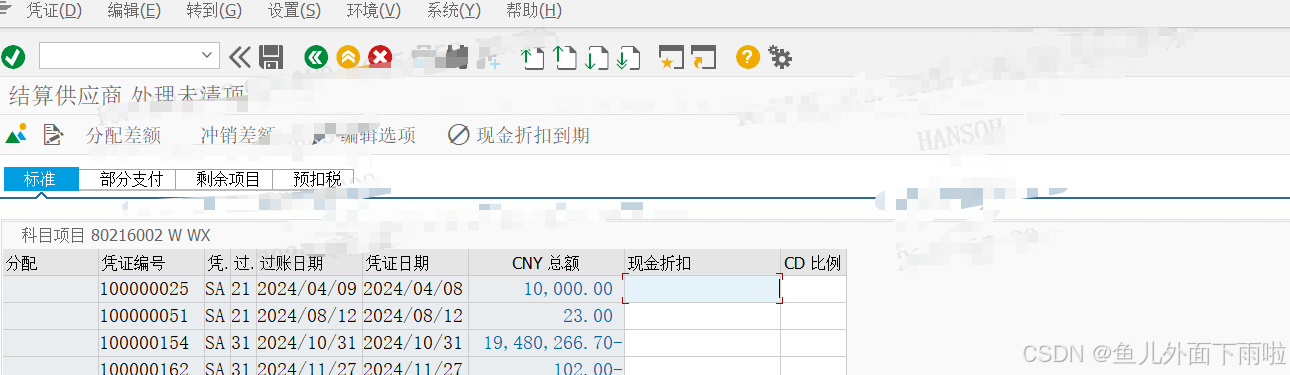Open the 帮助(H) menu
The width and height of the screenshot is (1290, 375).
coord(533,11)
